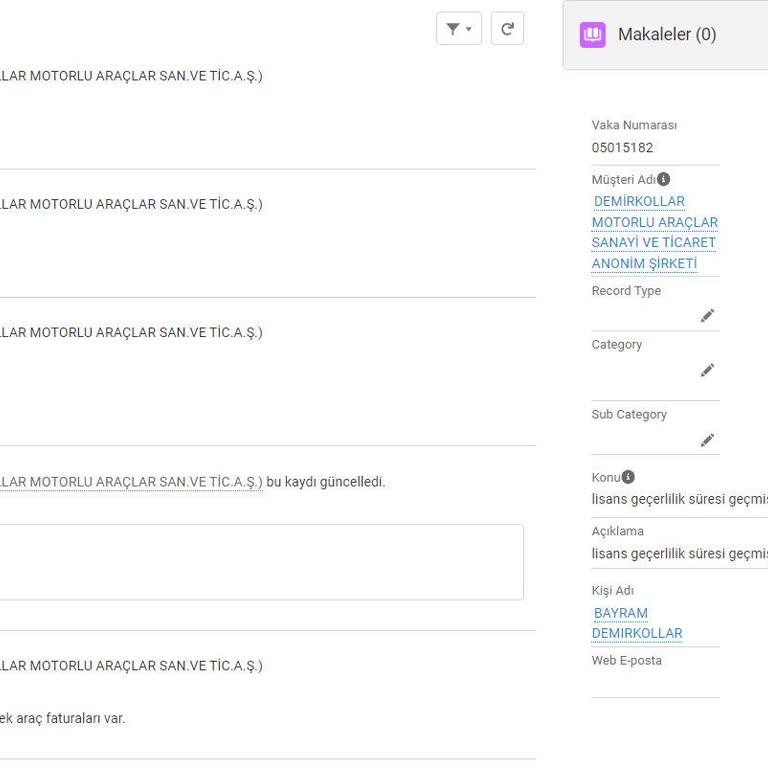Screen dimensions: 768x768
Task: Click the Açıklama value text
Action: click(680, 553)
